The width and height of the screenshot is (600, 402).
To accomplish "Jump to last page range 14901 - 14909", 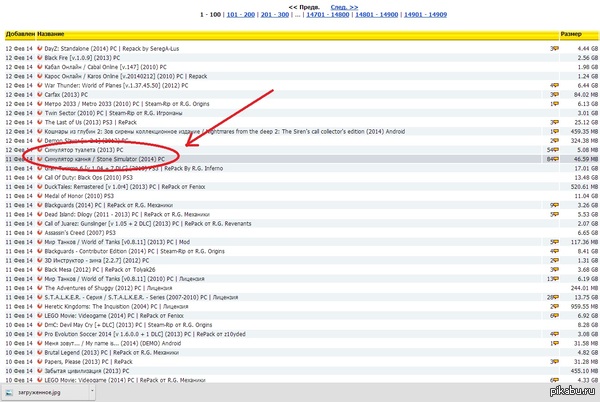I will (x=426, y=15).
